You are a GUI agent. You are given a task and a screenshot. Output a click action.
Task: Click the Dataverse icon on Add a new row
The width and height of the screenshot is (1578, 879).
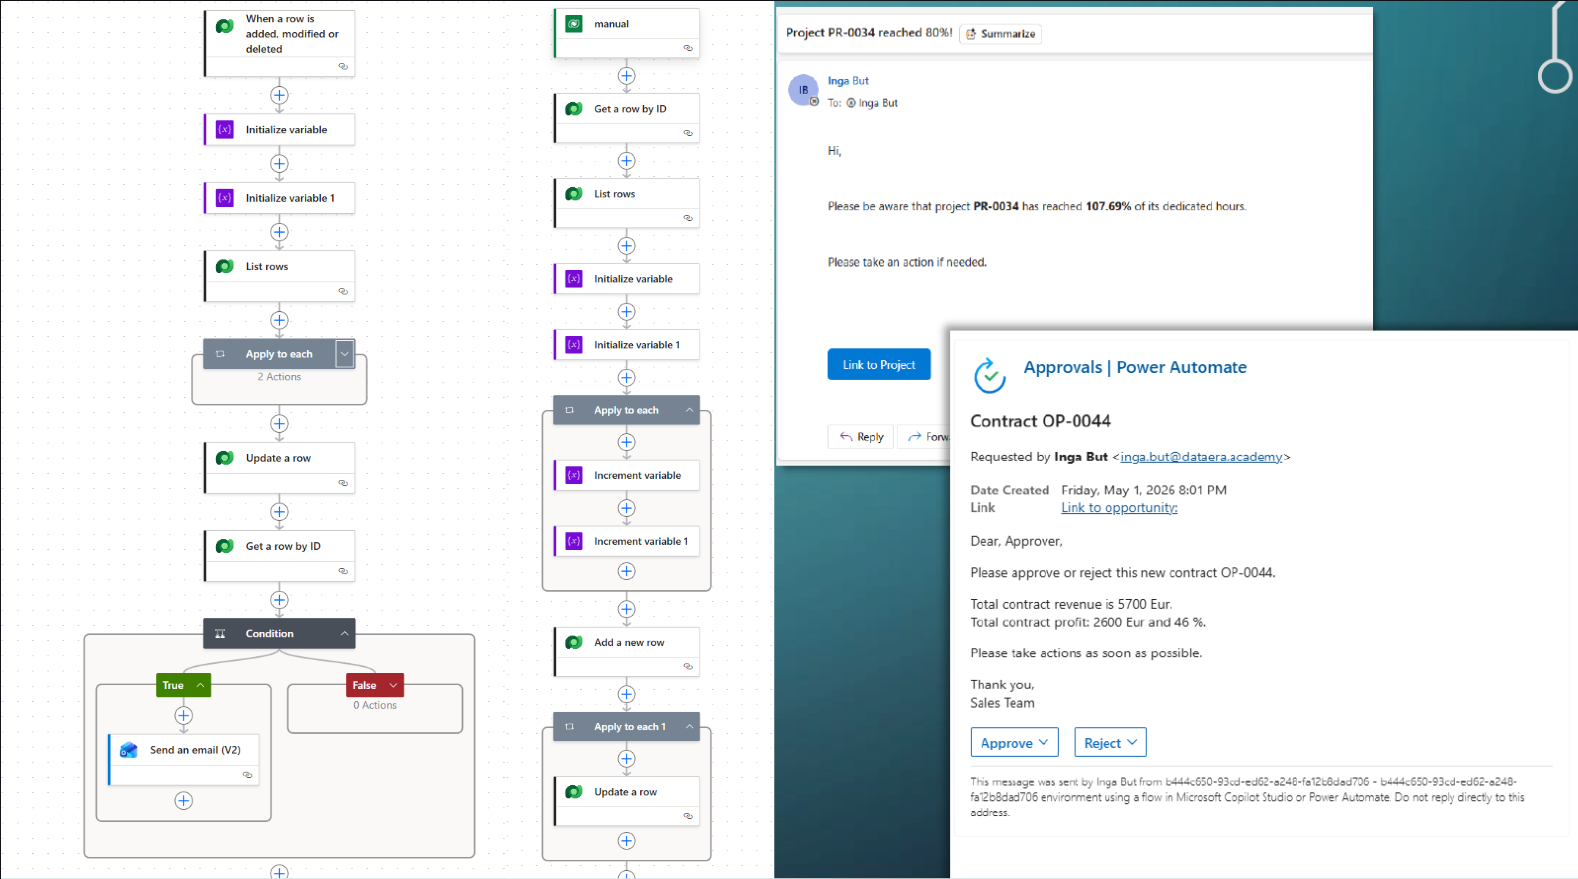[x=574, y=643]
